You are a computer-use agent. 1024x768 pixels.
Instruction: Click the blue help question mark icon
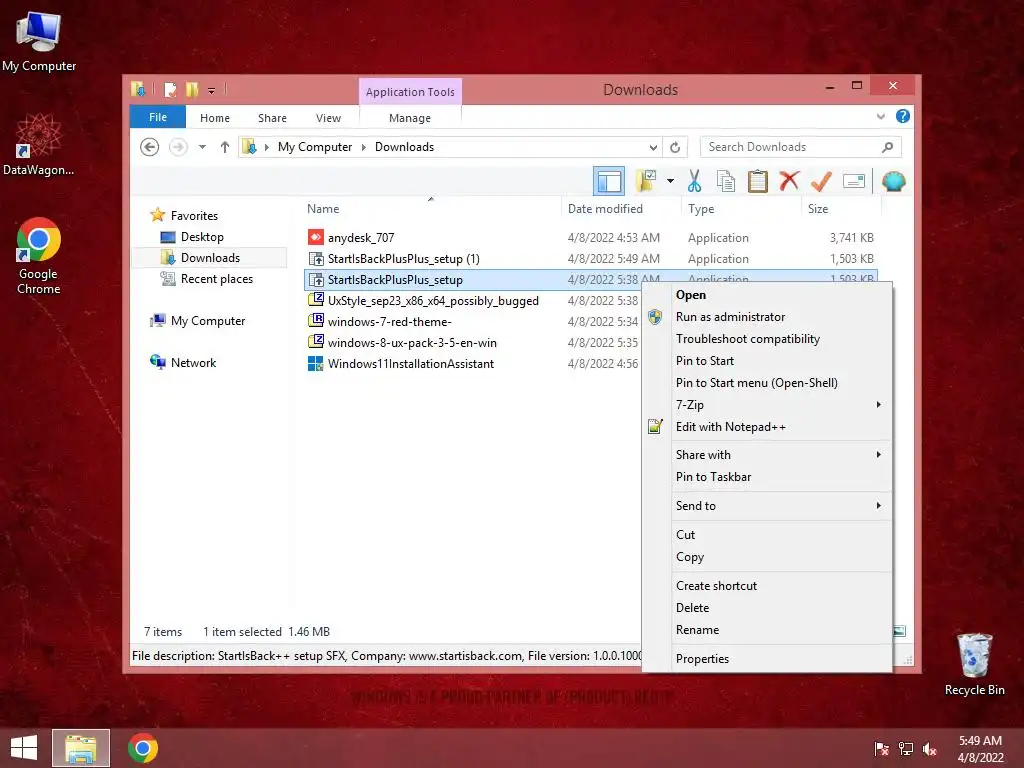pos(903,116)
